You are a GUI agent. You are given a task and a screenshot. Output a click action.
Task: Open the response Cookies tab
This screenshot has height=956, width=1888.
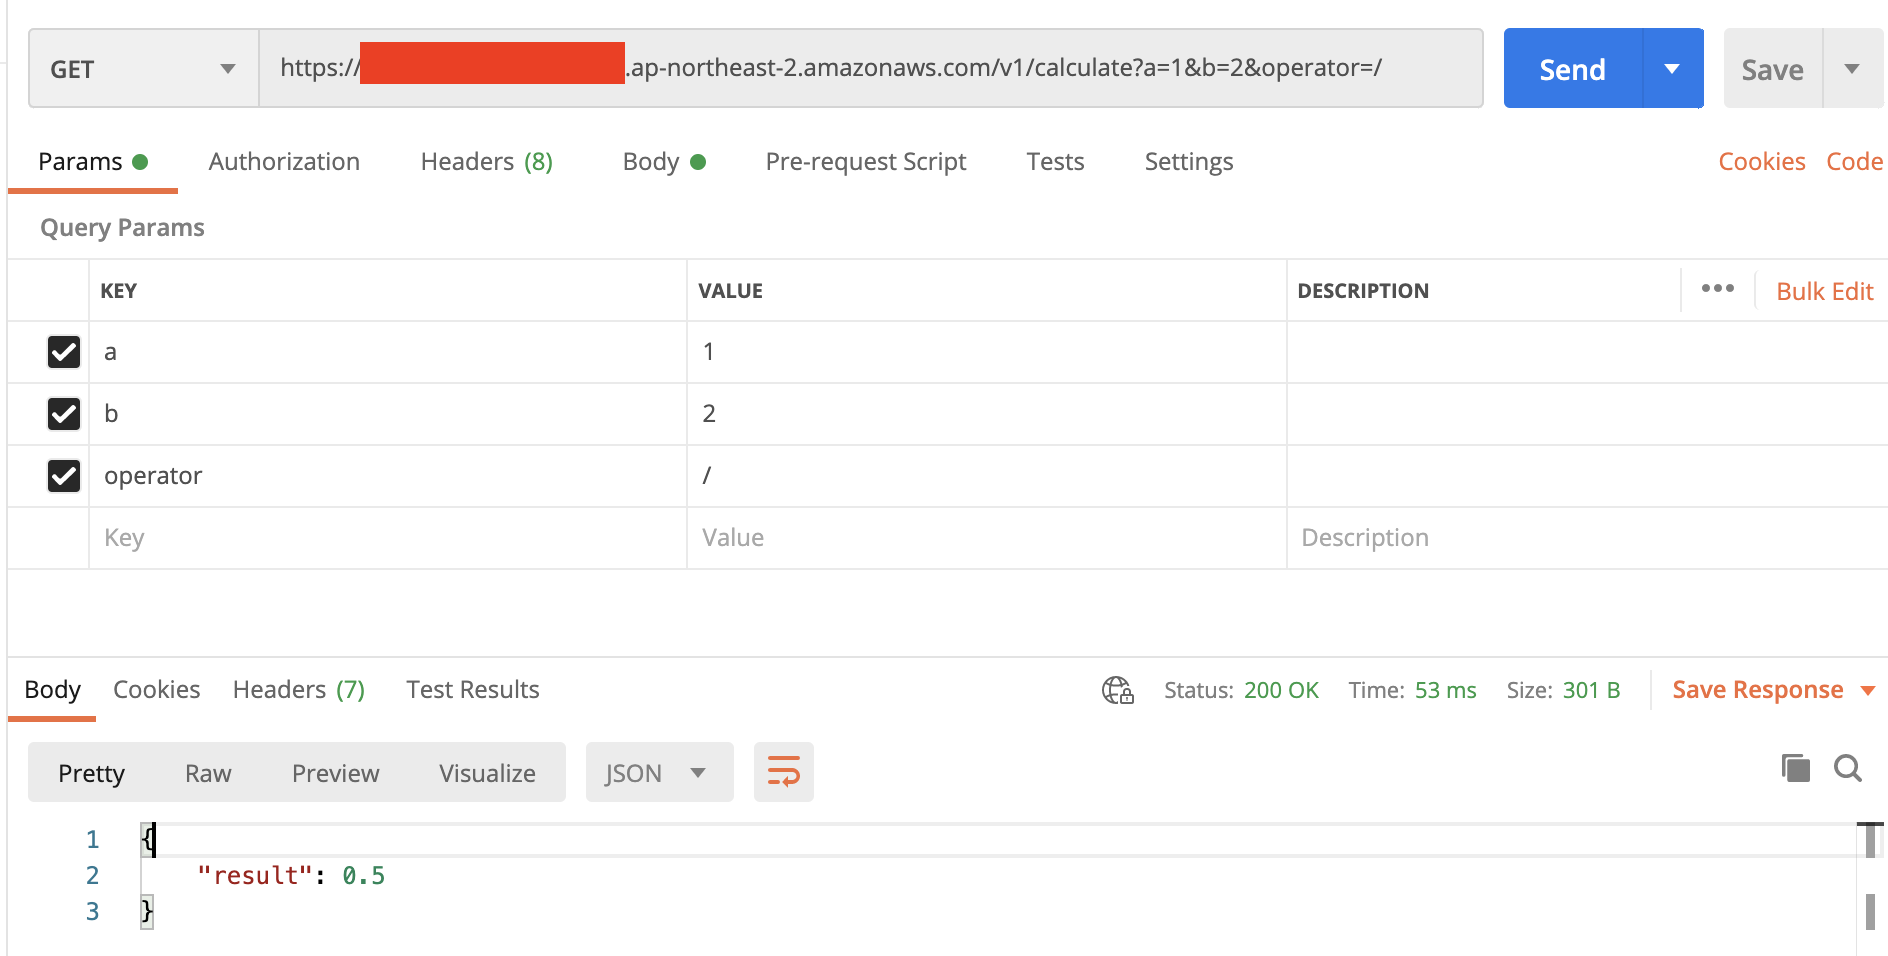point(156,690)
